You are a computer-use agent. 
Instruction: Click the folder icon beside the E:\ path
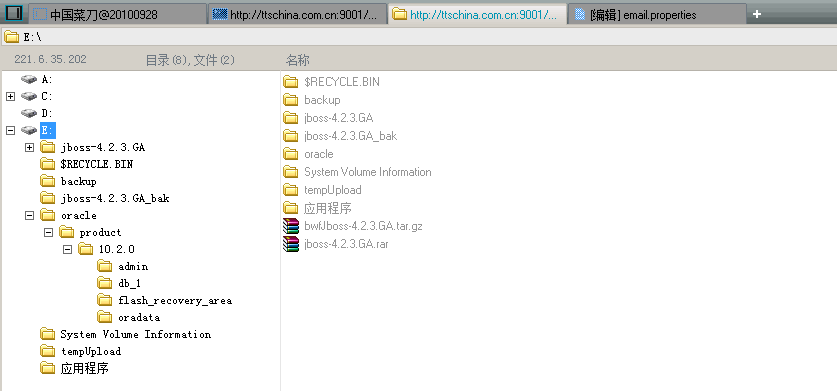click(12, 37)
